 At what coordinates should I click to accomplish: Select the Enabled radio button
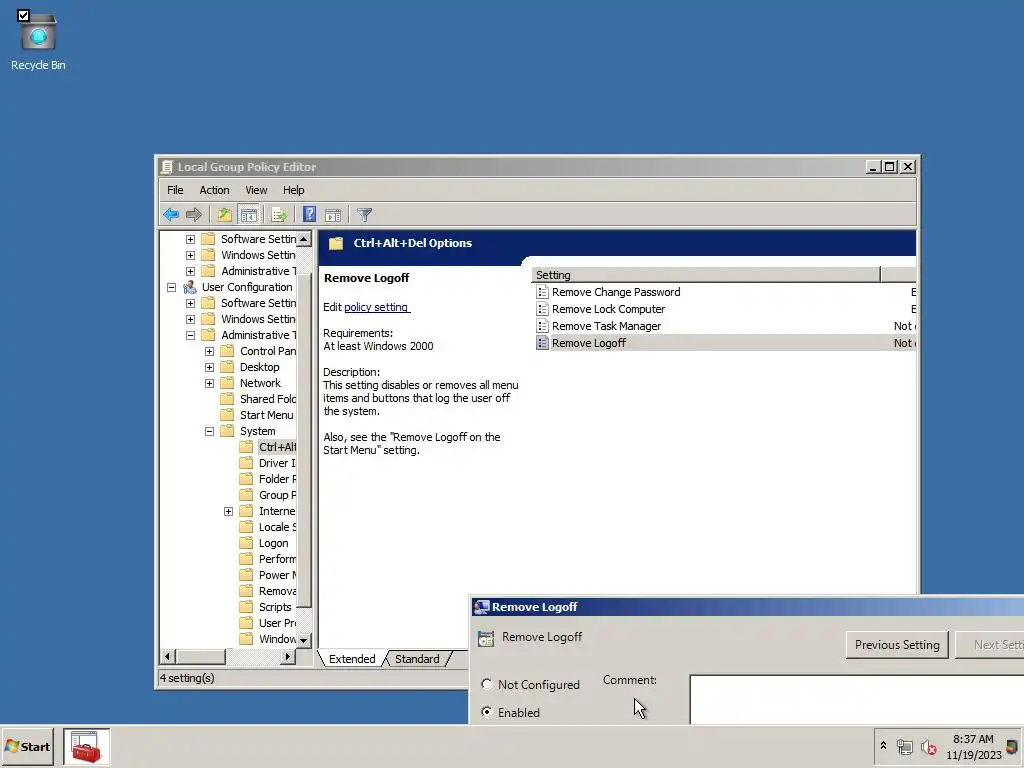click(487, 712)
